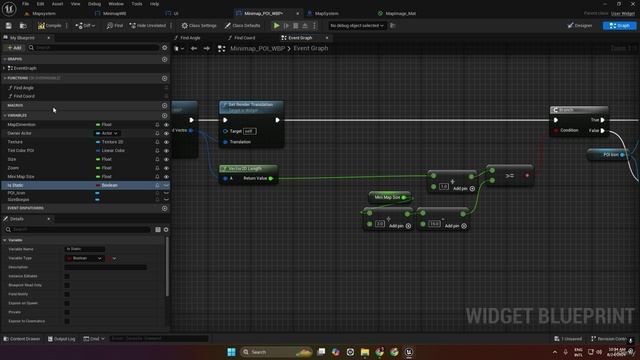The image size is (640, 360).
Task: Switch to the Find Angle graph tab
Action: click(190, 38)
